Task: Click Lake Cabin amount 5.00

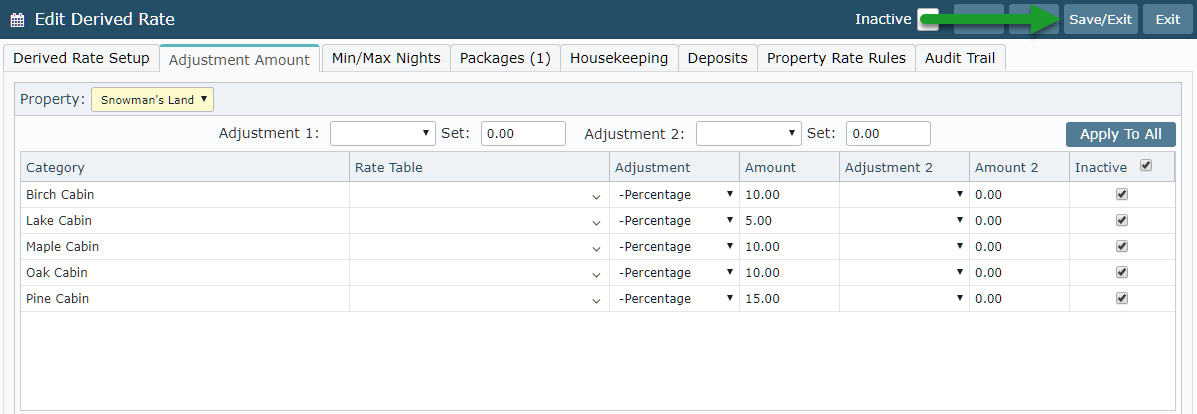Action: [x=789, y=221]
